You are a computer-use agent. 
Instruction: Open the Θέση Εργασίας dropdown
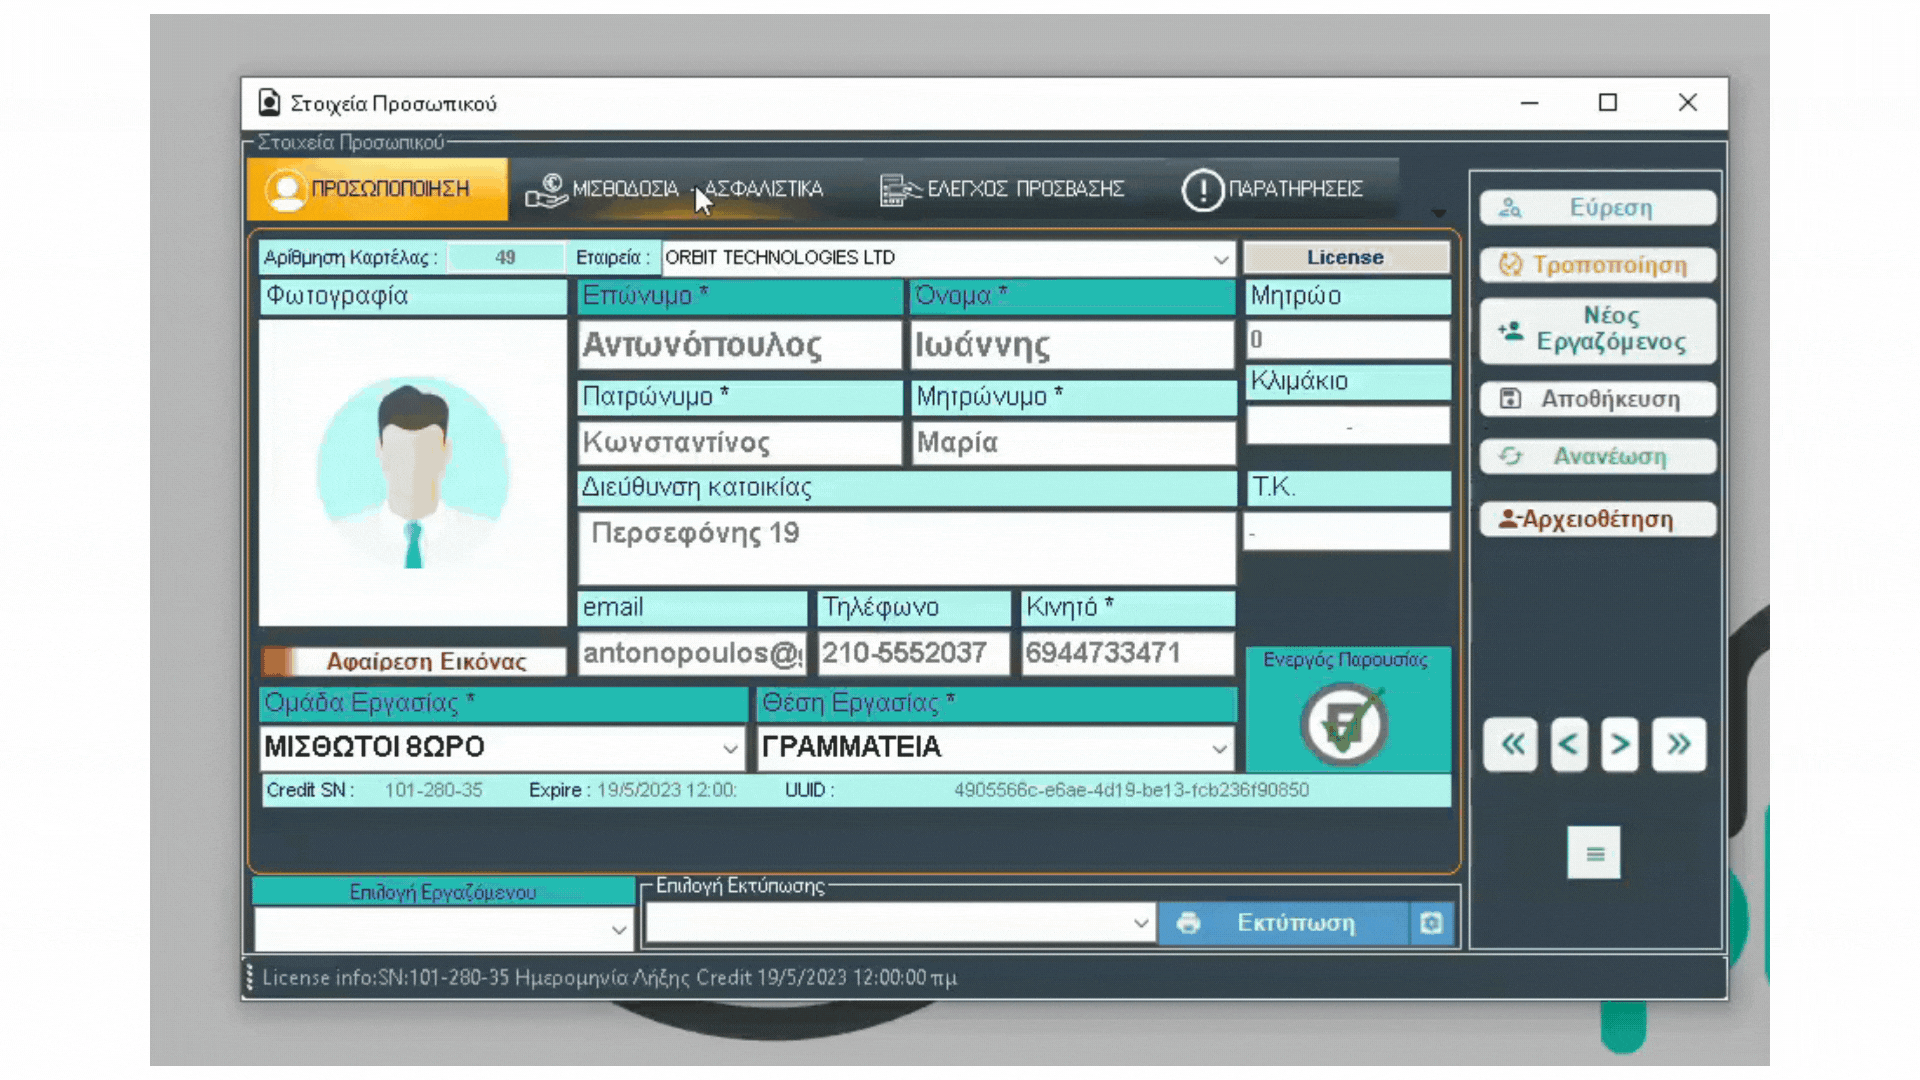pos(1219,748)
